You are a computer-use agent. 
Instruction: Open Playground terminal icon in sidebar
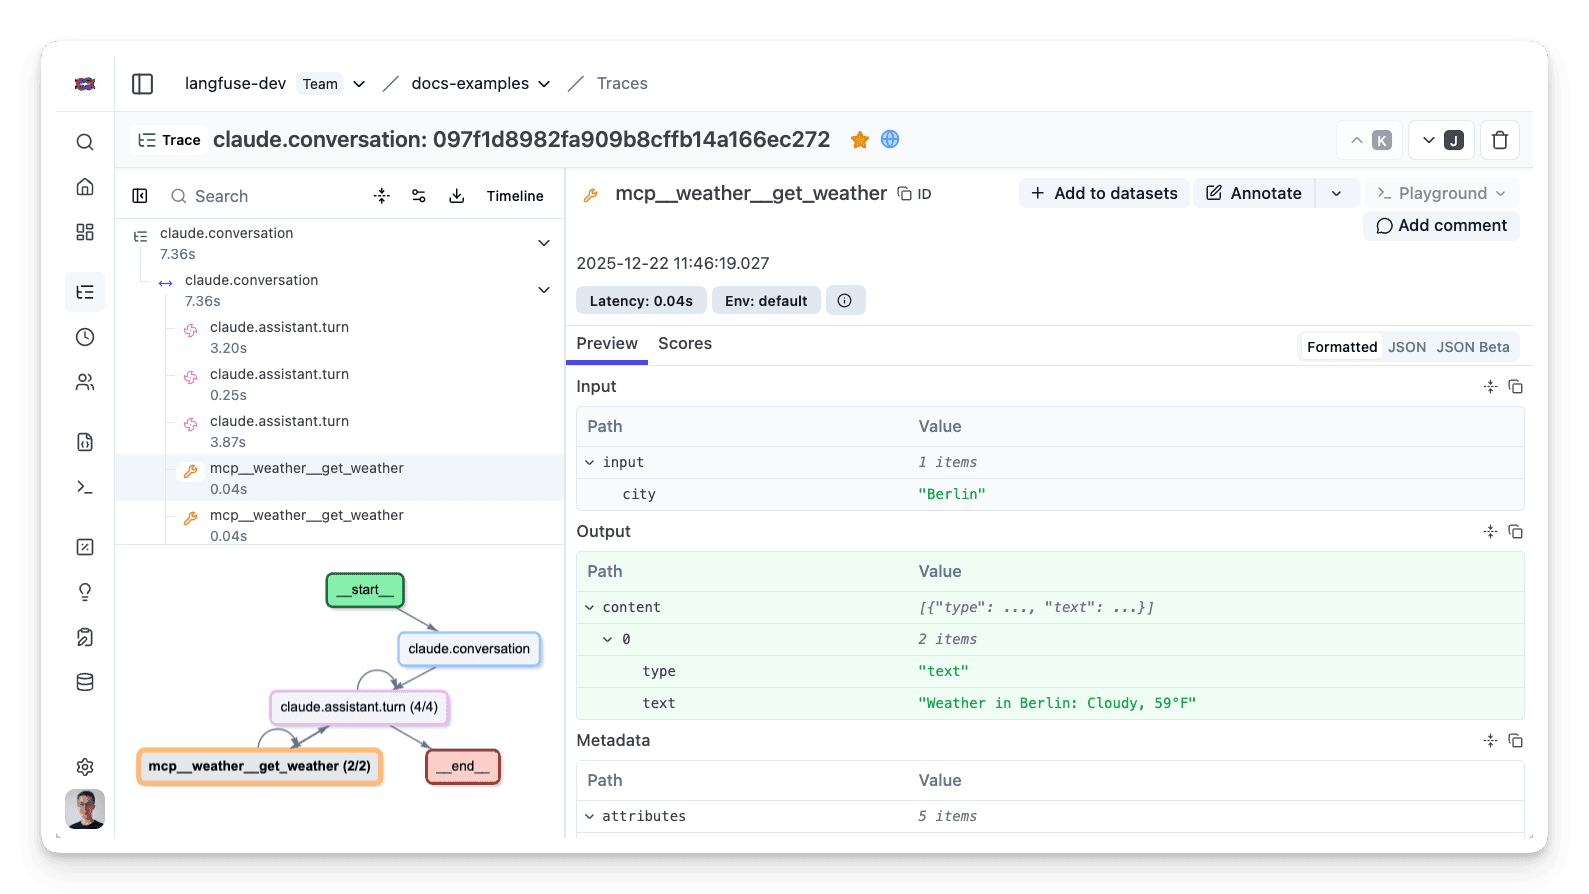[85, 487]
